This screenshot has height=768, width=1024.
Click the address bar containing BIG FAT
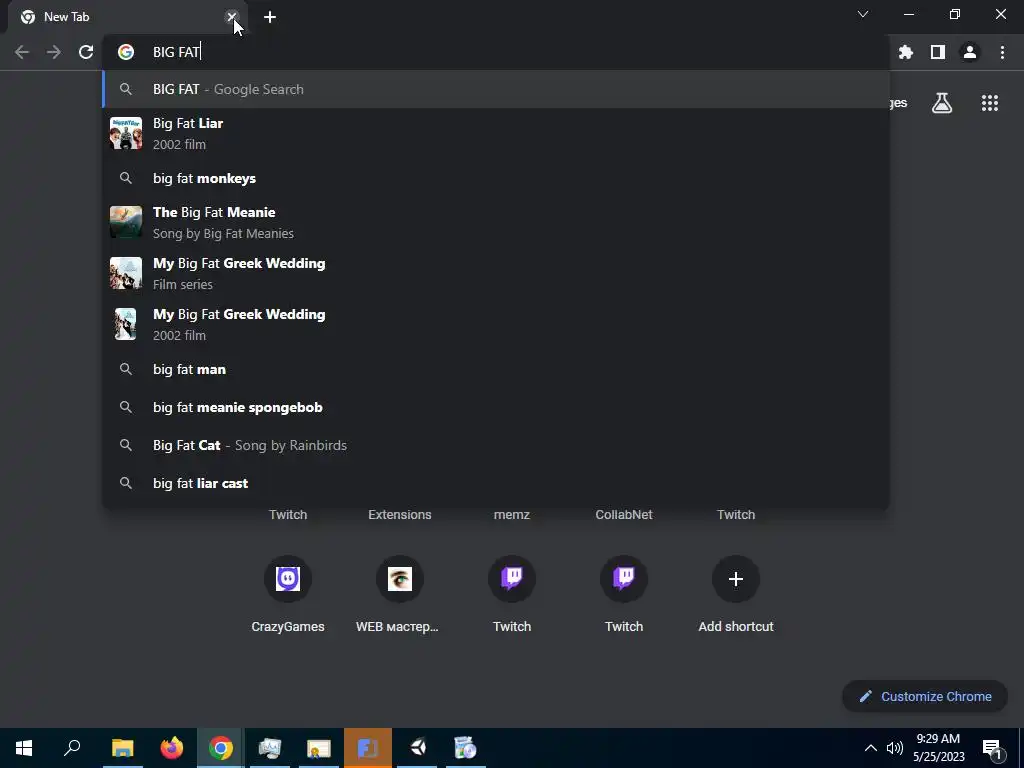496,52
